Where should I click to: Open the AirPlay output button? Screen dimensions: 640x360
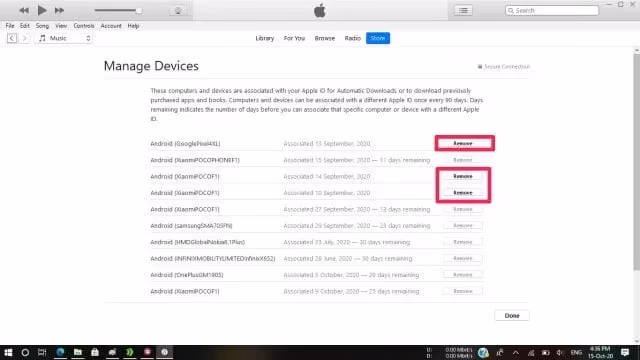(x=178, y=11)
